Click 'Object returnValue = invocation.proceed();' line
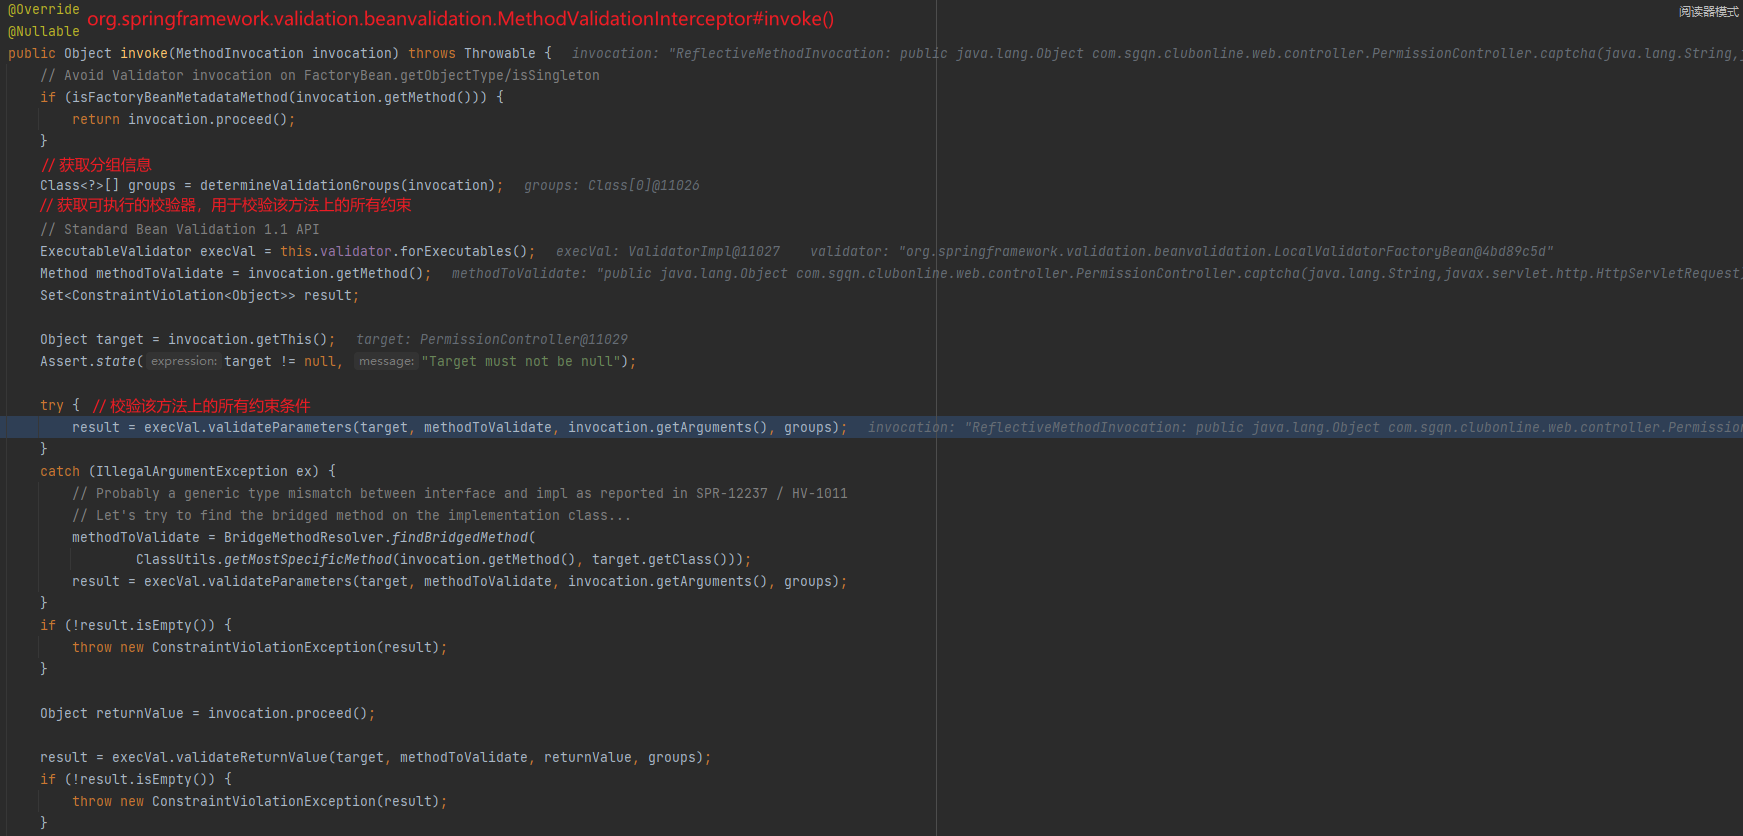1743x836 pixels. (208, 713)
